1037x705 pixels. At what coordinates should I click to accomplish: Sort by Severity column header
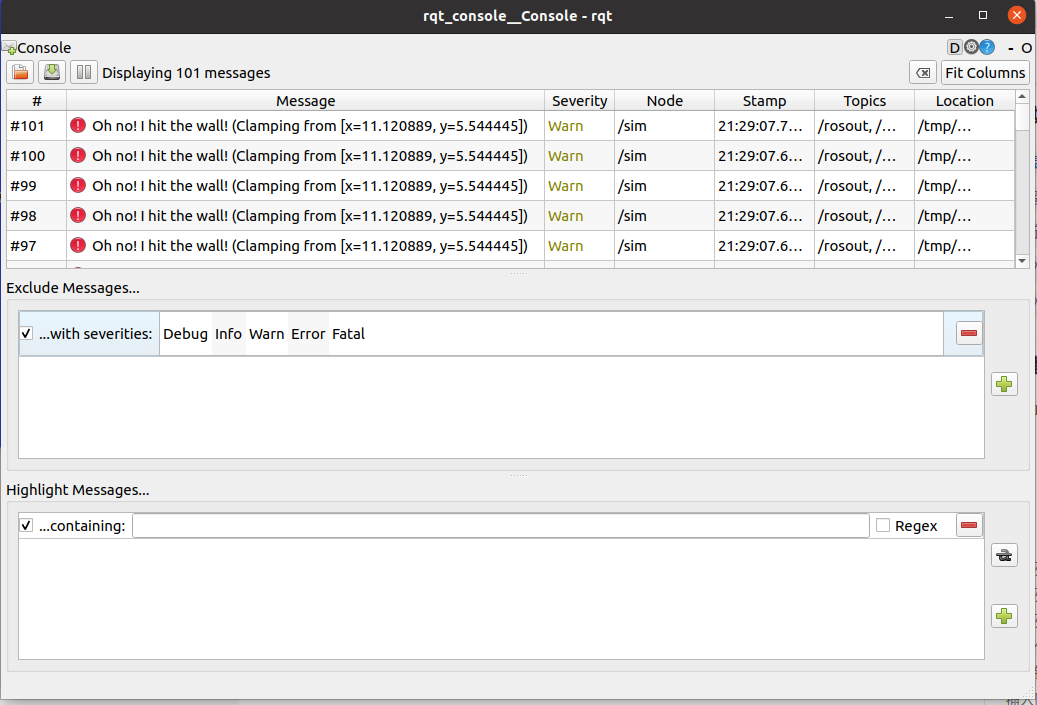[579, 101]
